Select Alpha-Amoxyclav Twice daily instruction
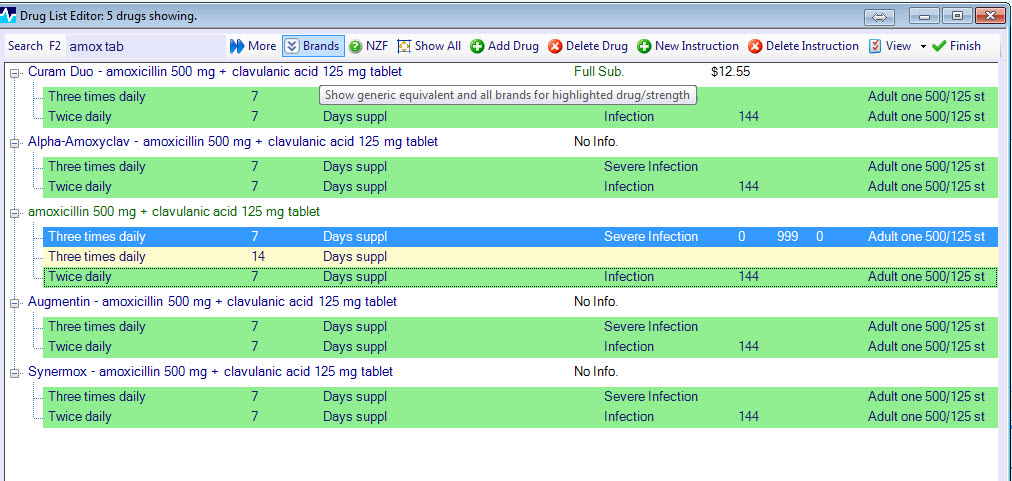The image size is (1012, 481). (520, 187)
